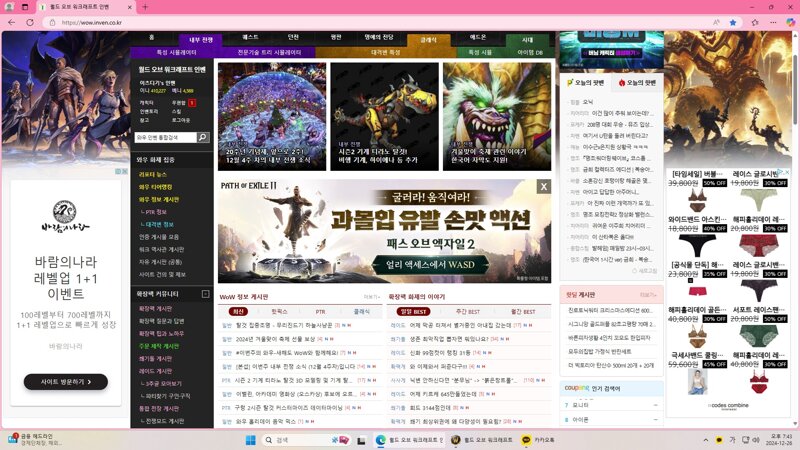Click the red mailbox count badge
Screen dimensions: 800x450
point(192,103)
